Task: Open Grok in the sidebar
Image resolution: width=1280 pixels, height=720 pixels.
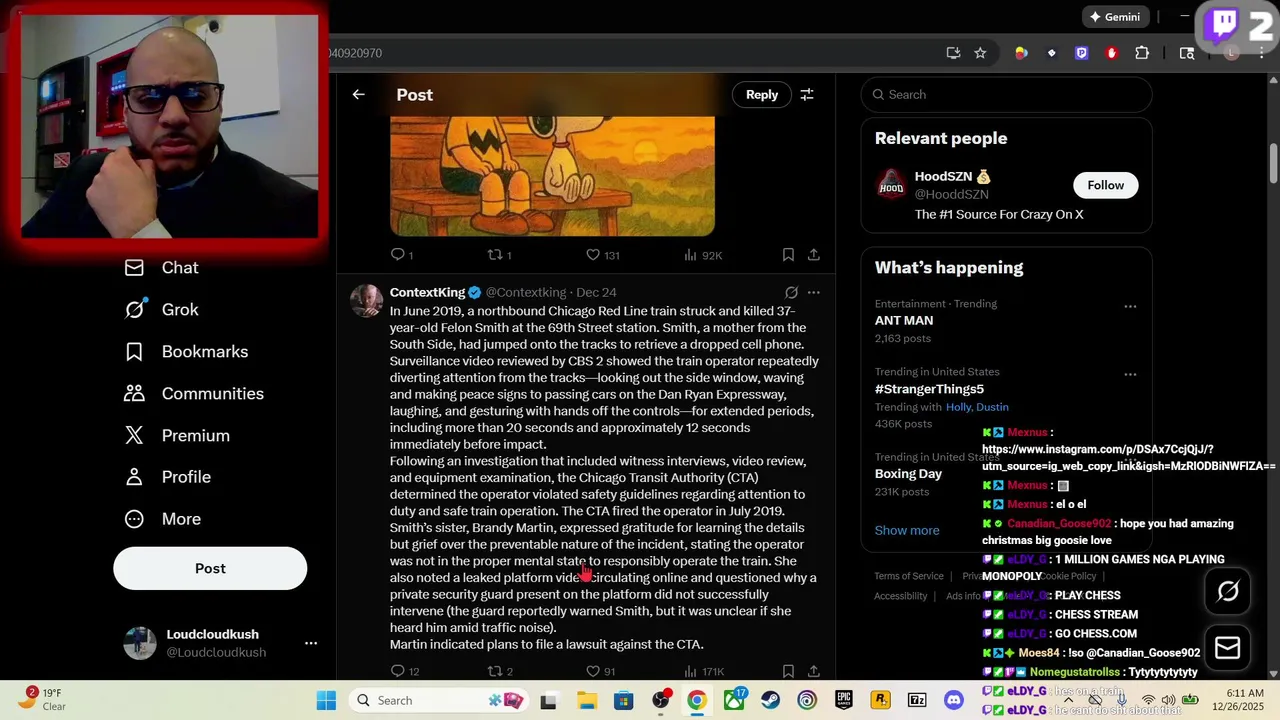Action: [161, 310]
